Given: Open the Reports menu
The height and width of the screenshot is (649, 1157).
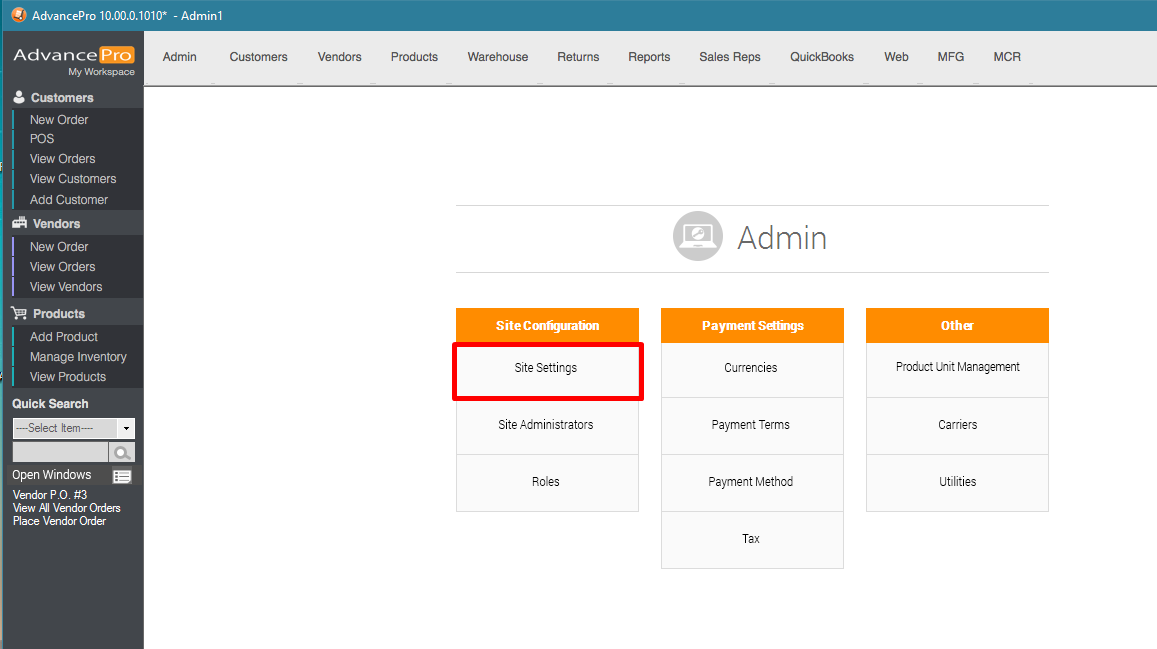Looking at the screenshot, I should pyautogui.click(x=649, y=57).
